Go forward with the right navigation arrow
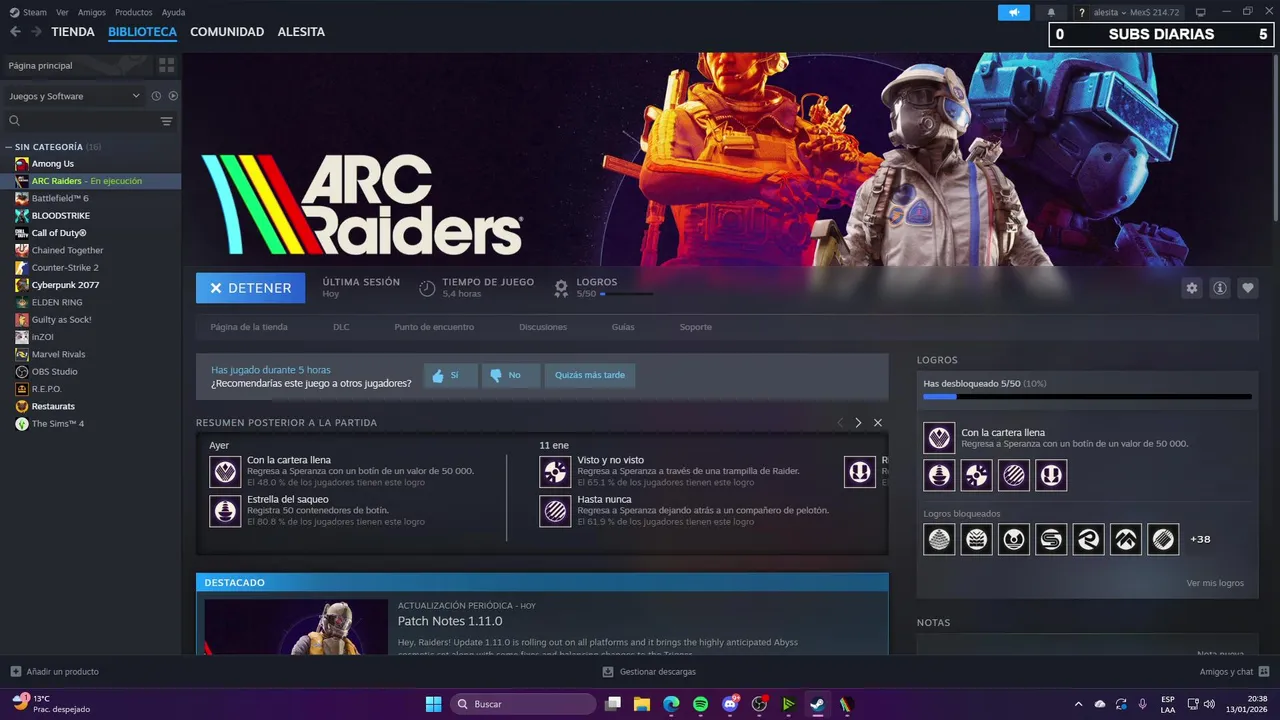This screenshot has width=1280, height=720. (36, 32)
